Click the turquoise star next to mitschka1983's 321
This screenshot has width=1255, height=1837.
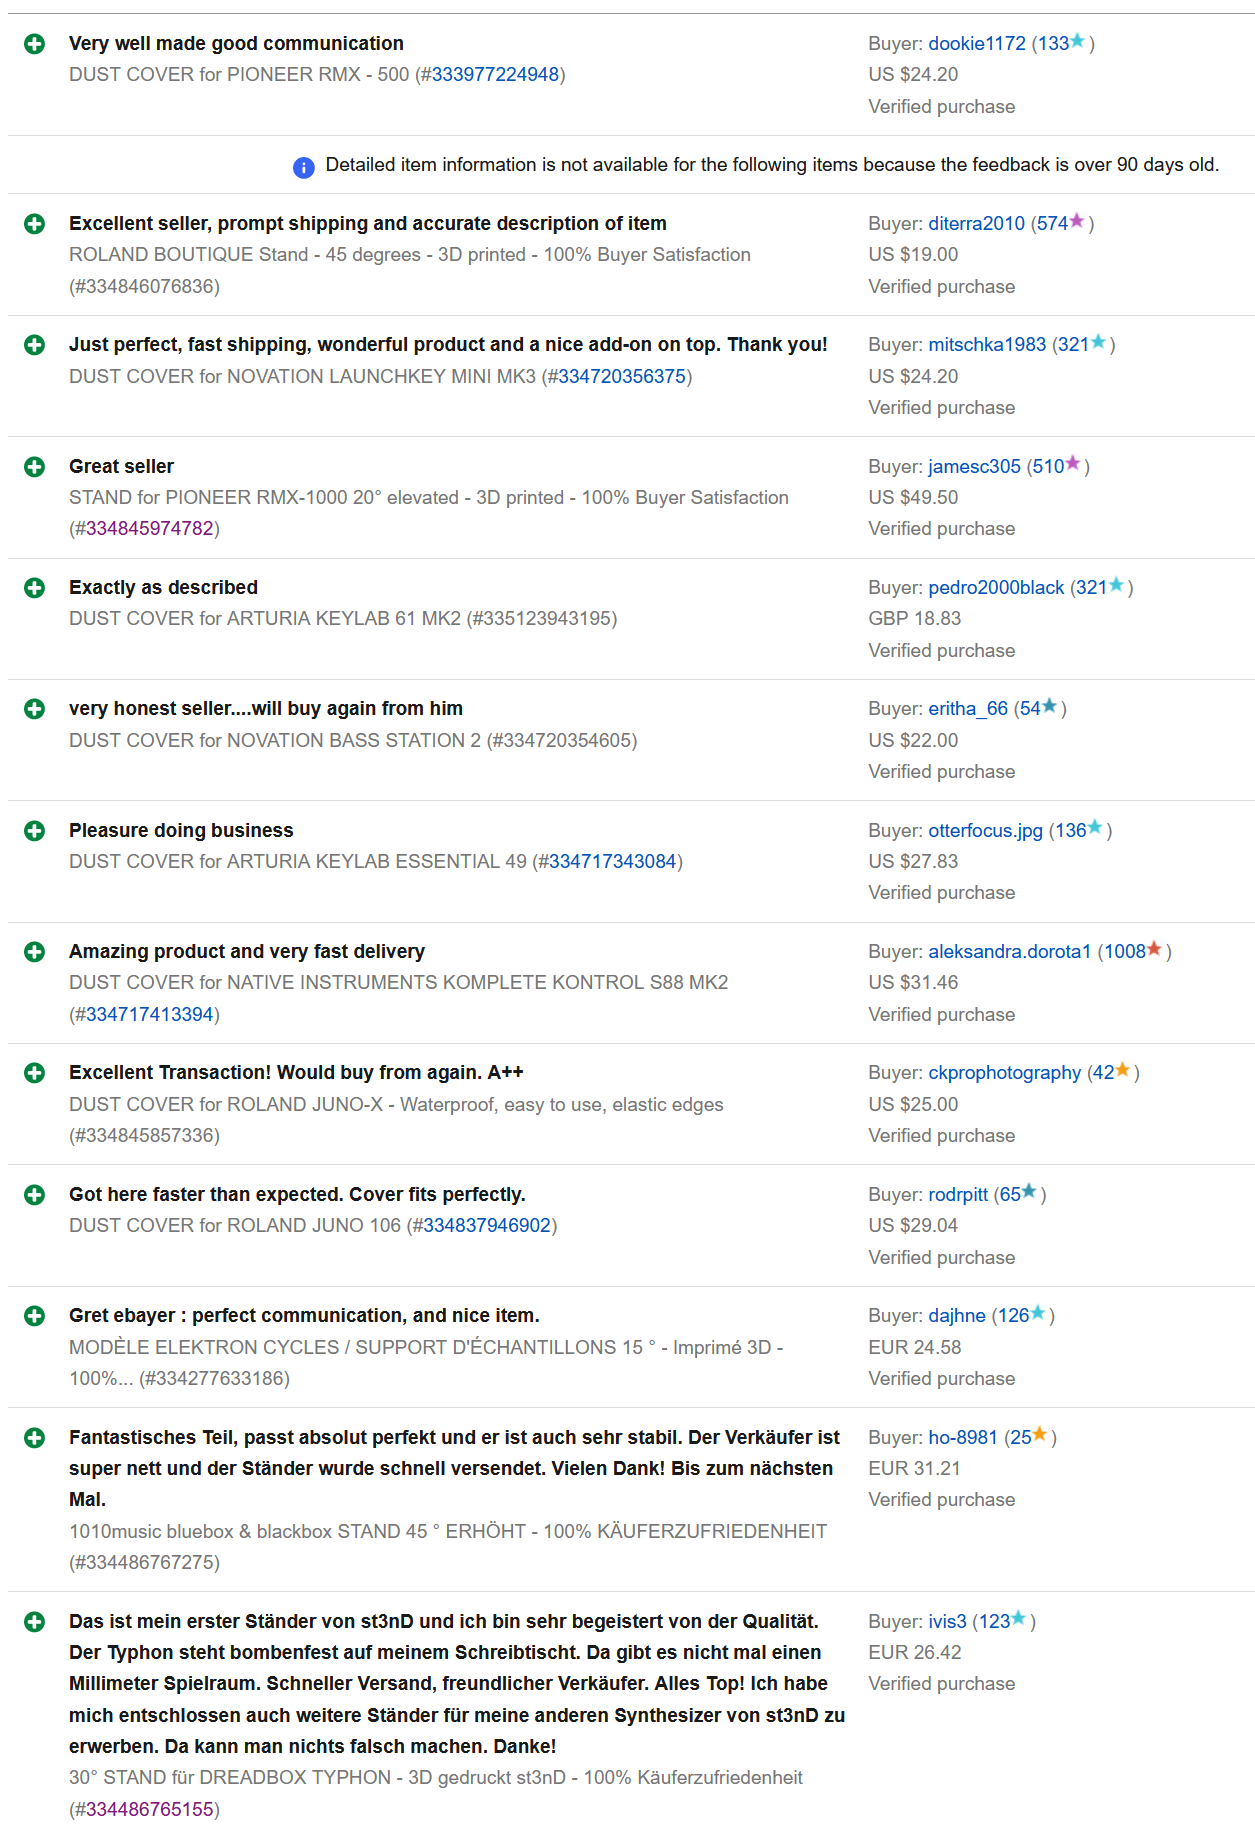click(x=1098, y=342)
